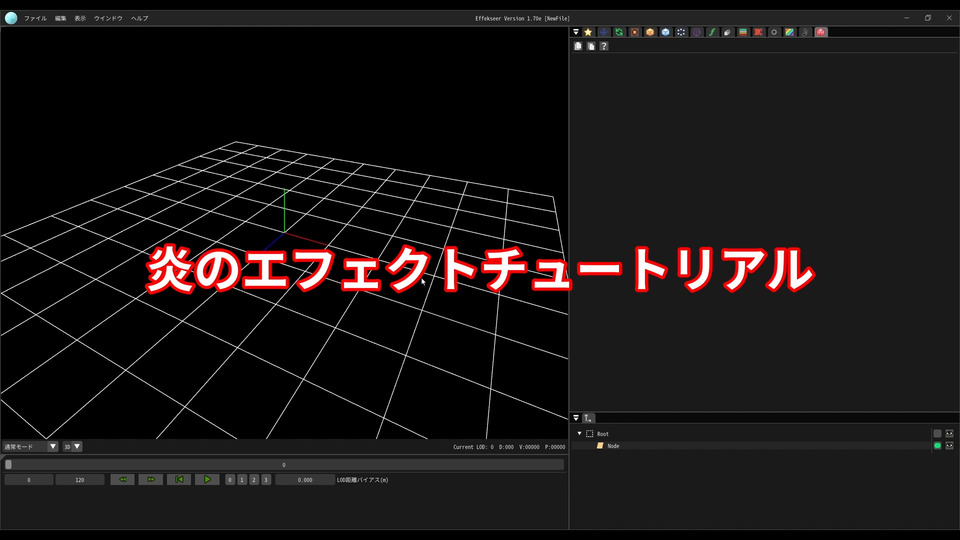Open the yellow star tab icon
This screenshot has width=960, height=540.
[588, 32]
